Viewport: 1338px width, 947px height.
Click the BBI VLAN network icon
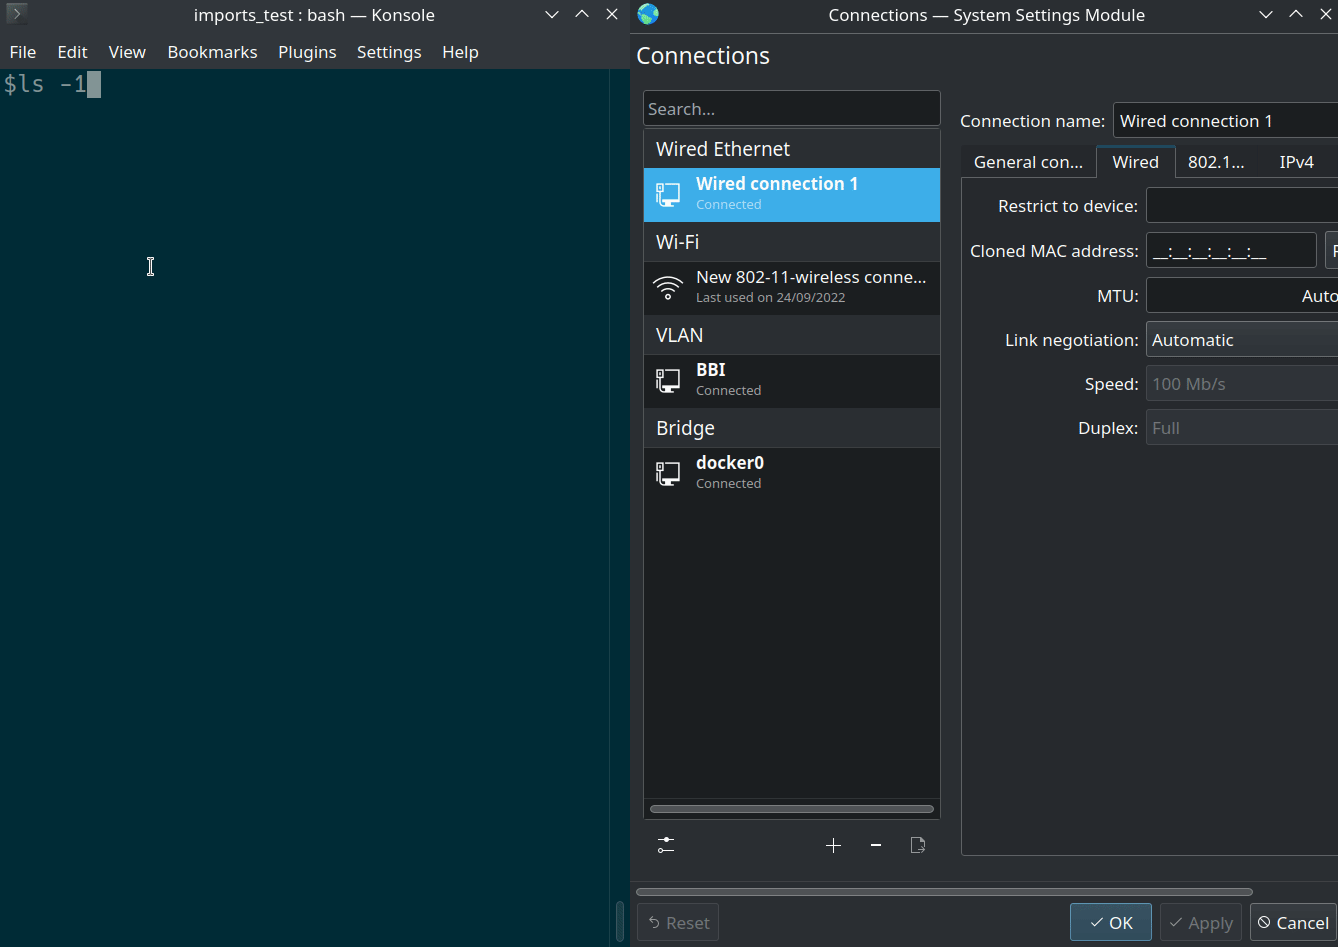668,380
